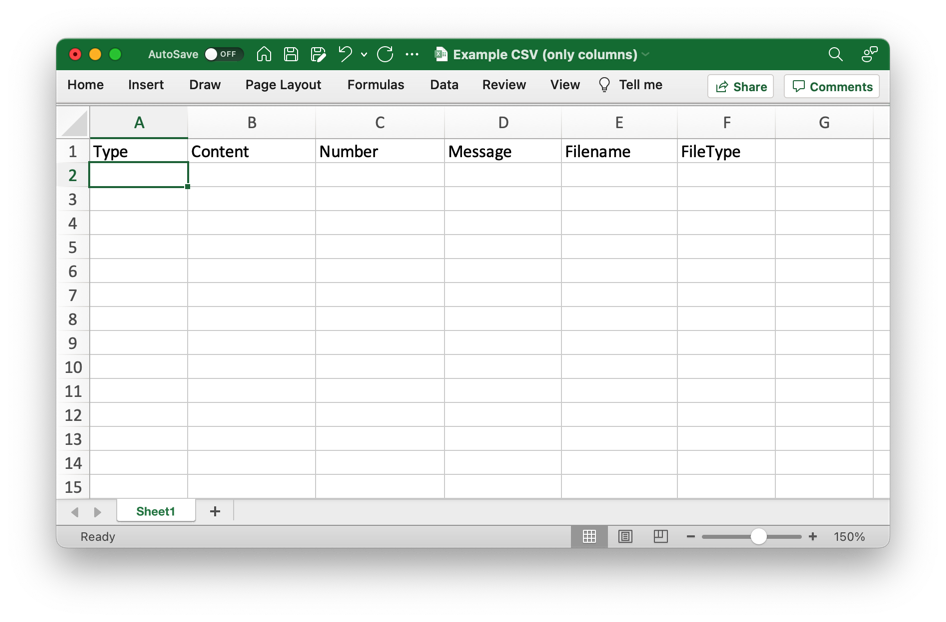Select column D header
Screen dimensions: 946x622
pos(503,123)
